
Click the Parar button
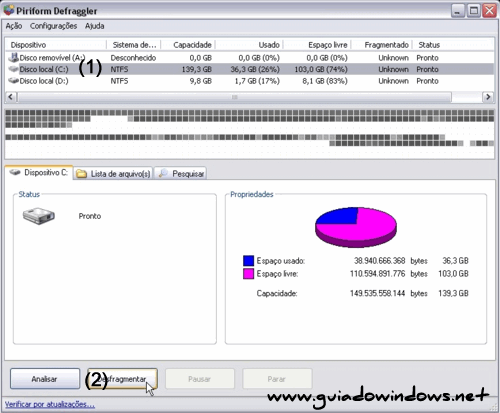(x=277, y=379)
